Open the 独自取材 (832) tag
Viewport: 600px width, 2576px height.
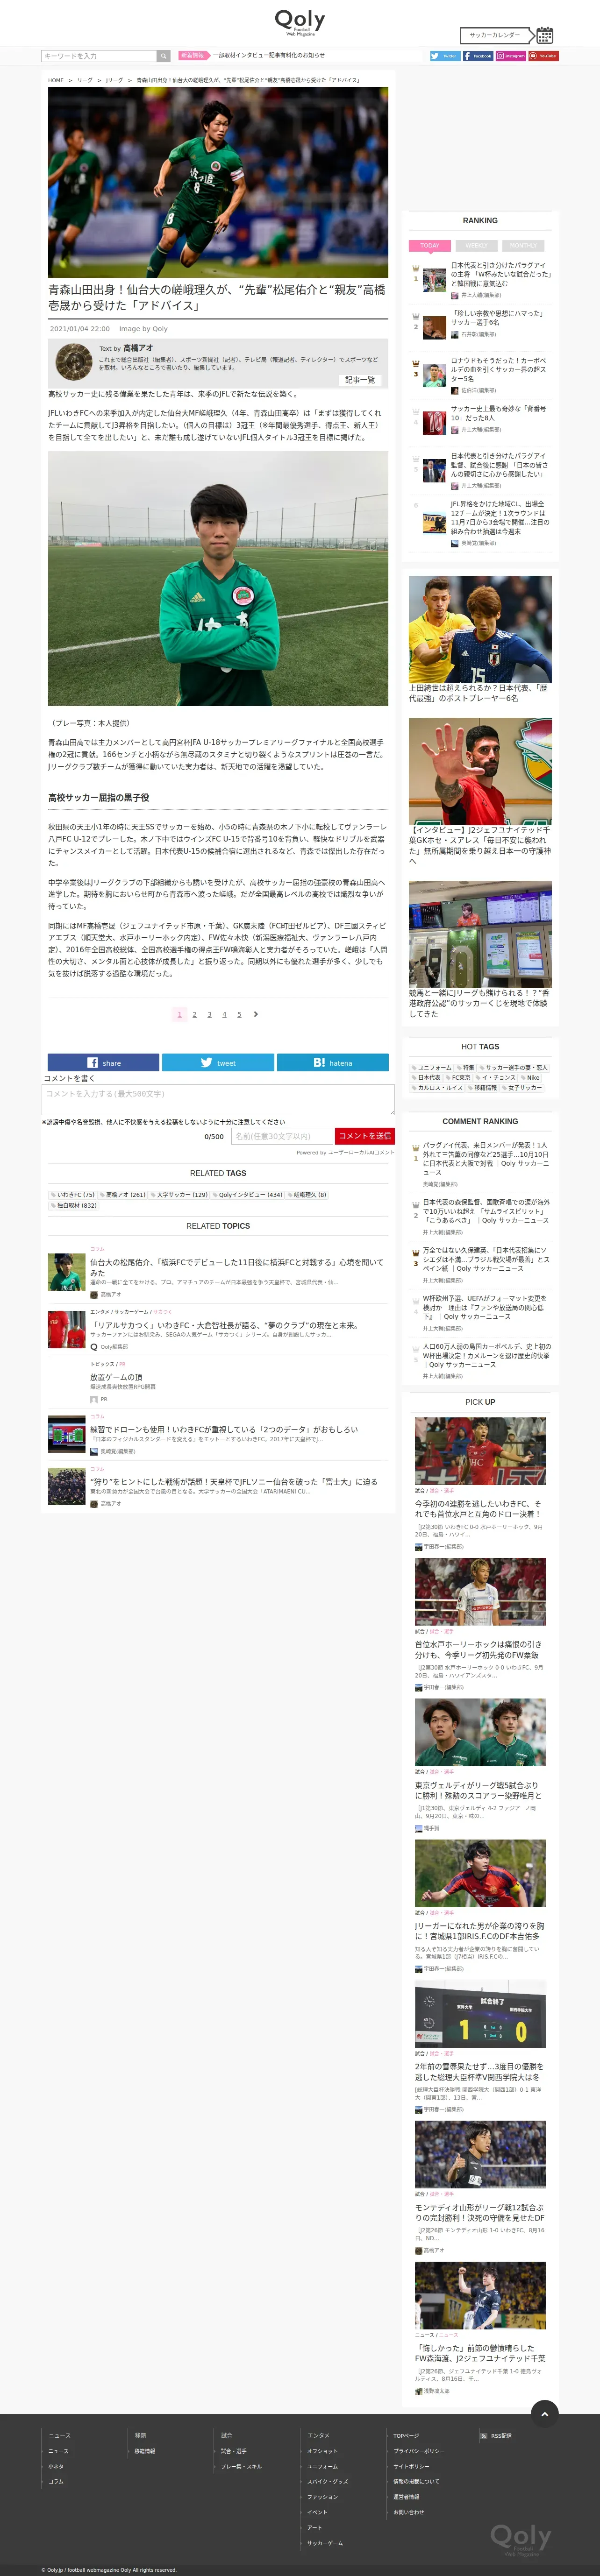tap(75, 1205)
